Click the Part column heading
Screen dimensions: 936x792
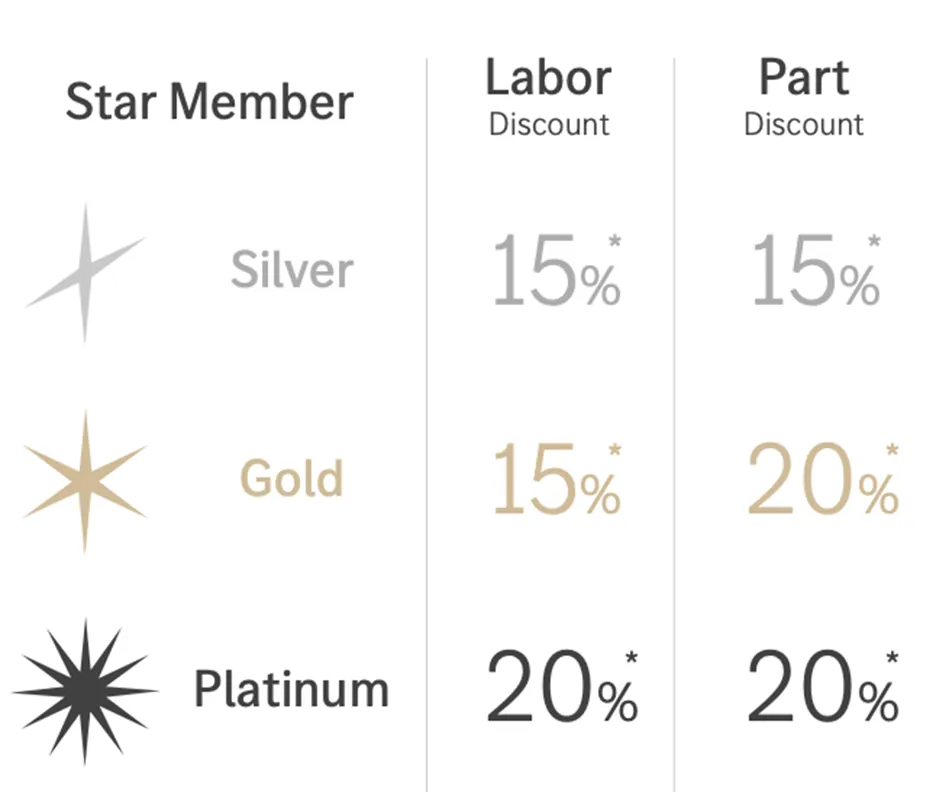coord(803,77)
